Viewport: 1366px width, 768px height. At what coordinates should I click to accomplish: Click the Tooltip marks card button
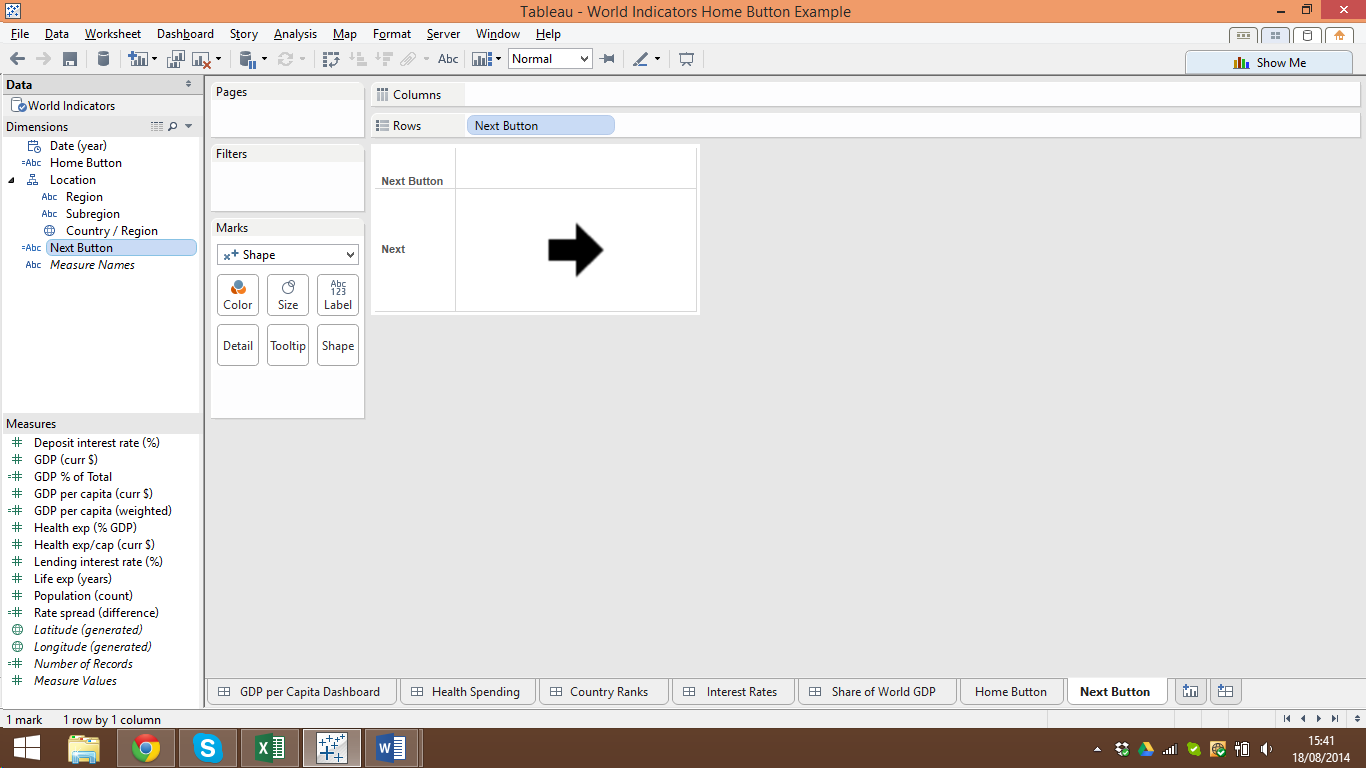(x=288, y=345)
